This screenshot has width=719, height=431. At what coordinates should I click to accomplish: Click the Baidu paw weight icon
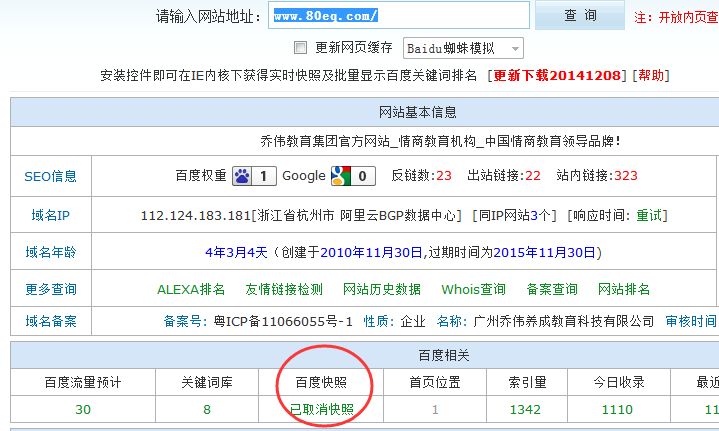242,176
